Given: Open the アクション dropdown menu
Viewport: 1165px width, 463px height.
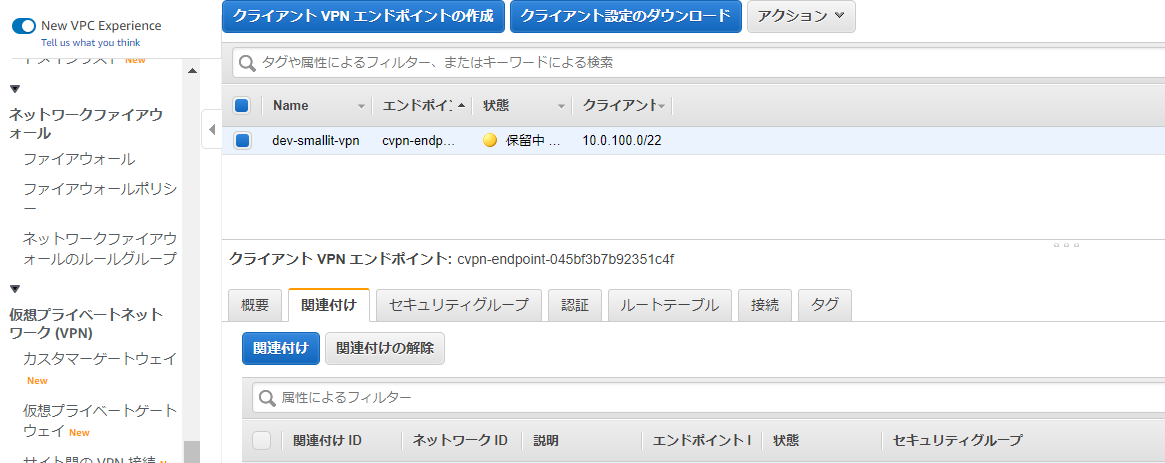Looking at the screenshot, I should pos(800,16).
